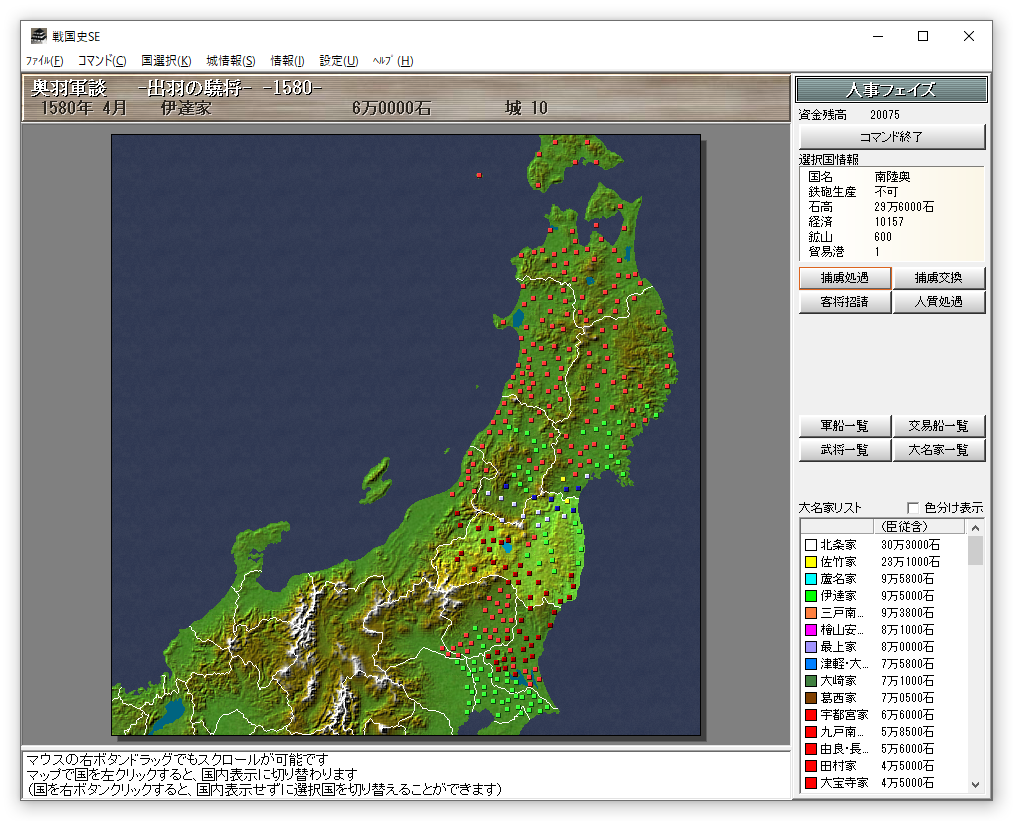The width and height of the screenshot is (1013, 821).
Task: Open the ファイル(F) menu
Action: 44,61
